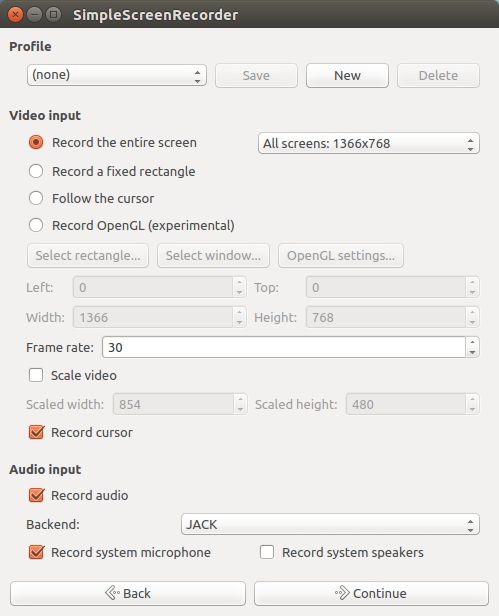Increase frame rate with up arrow

coord(472,342)
